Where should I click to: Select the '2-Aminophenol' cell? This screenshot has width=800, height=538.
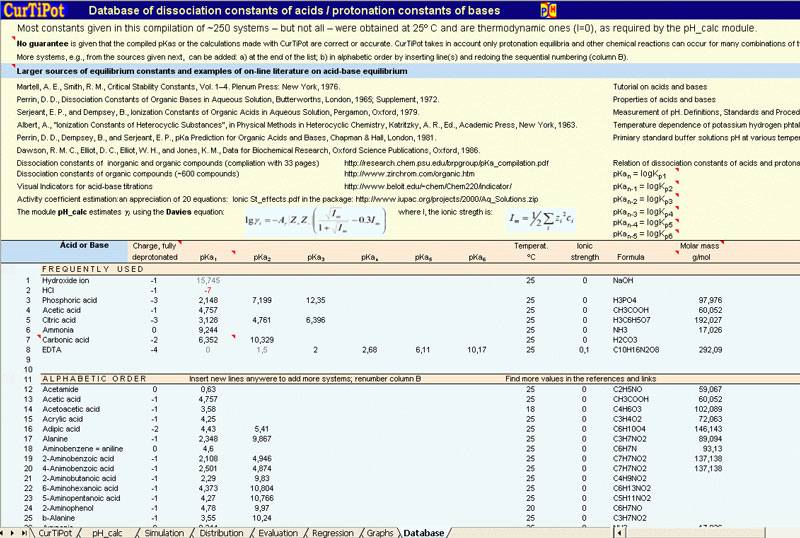68,508
